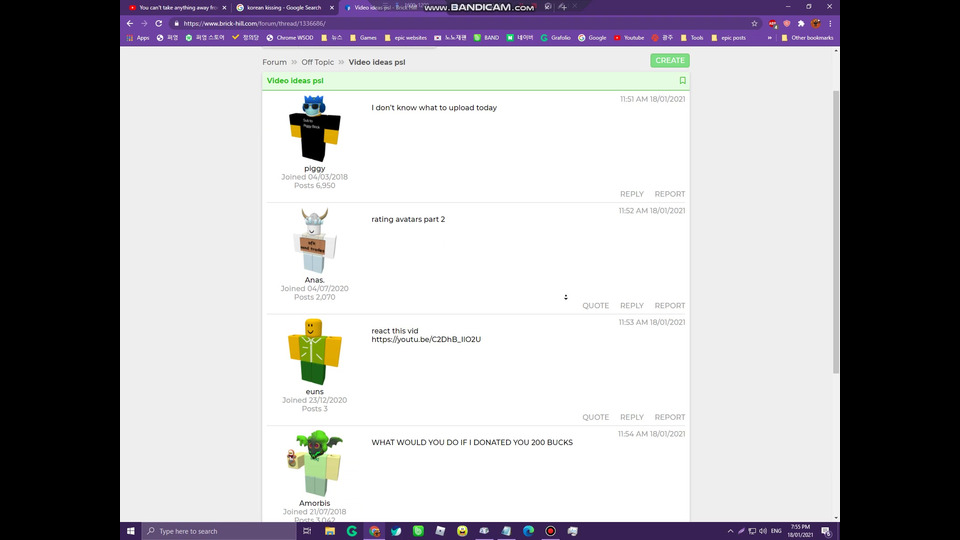Screen dimensions: 960x540
Task: Open the epic posts bookmark folder
Action: point(728,38)
